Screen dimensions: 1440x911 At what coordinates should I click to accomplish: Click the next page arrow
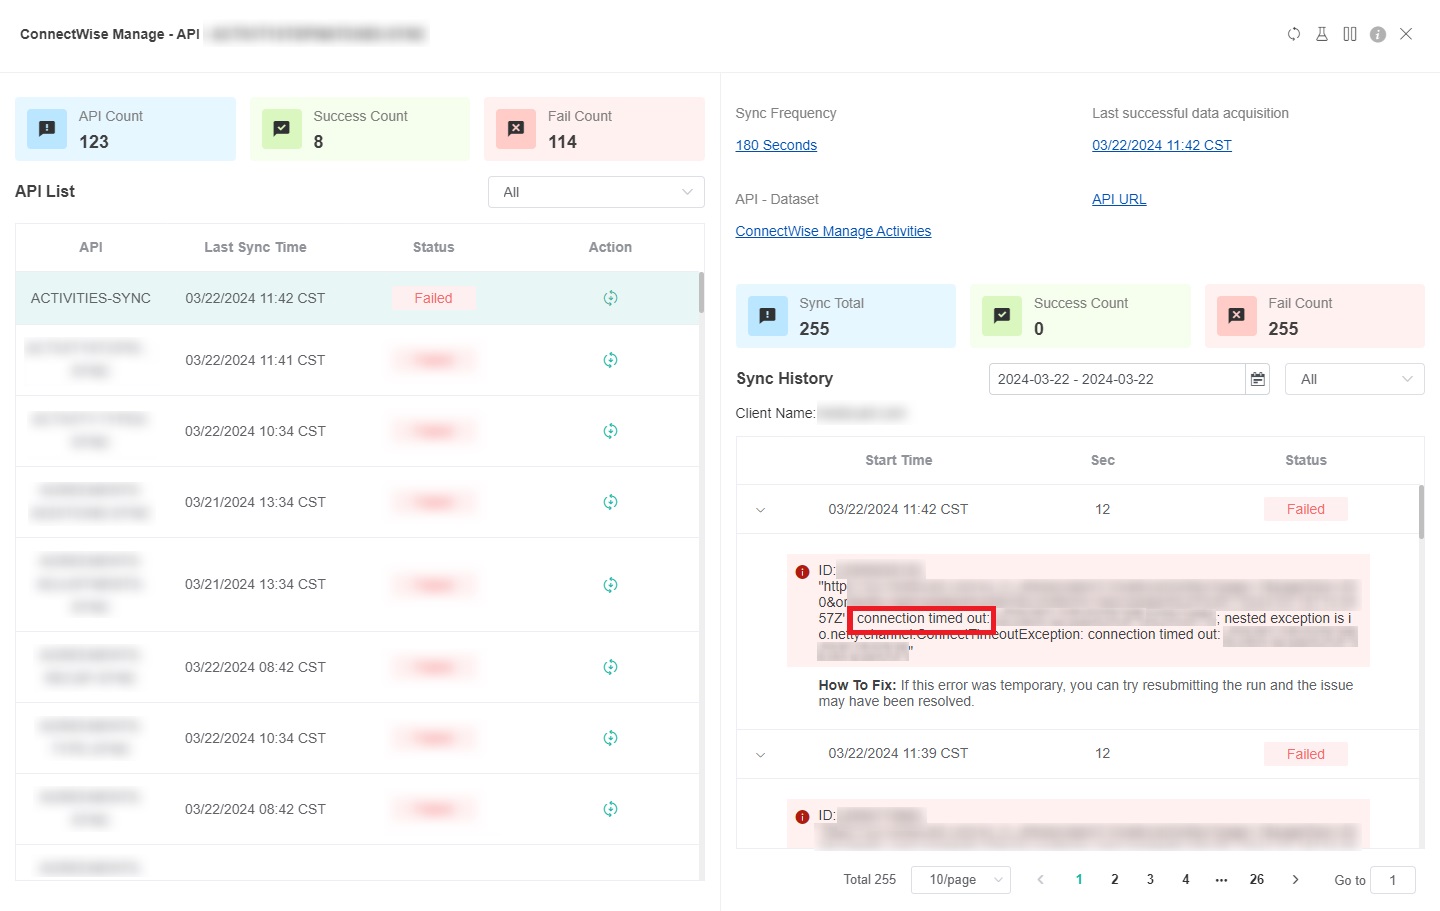1295,880
